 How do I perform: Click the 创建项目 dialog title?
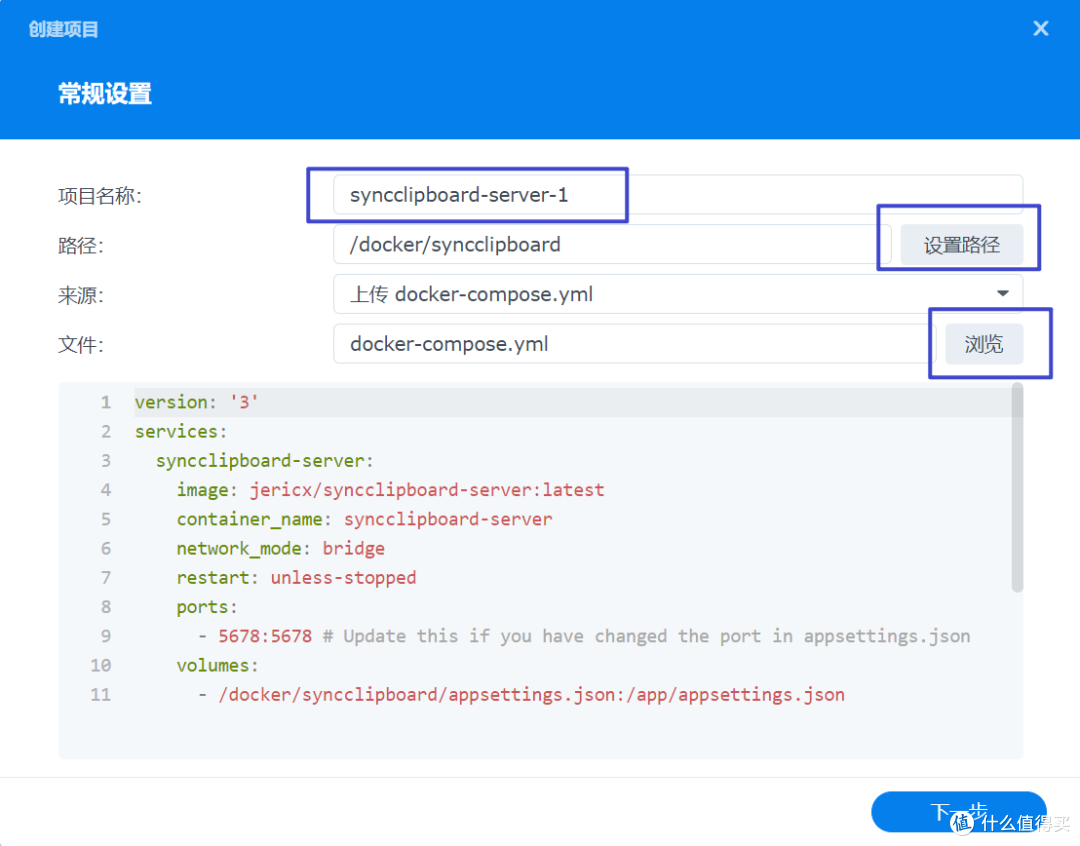point(63,29)
